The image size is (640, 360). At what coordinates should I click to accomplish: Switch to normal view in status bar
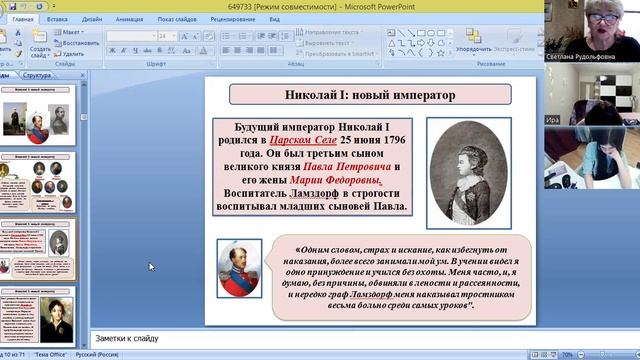[x=535, y=355]
